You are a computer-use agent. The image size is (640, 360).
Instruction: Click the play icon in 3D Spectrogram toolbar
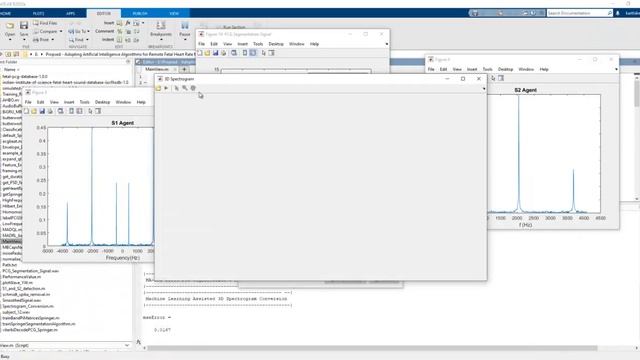click(x=166, y=88)
